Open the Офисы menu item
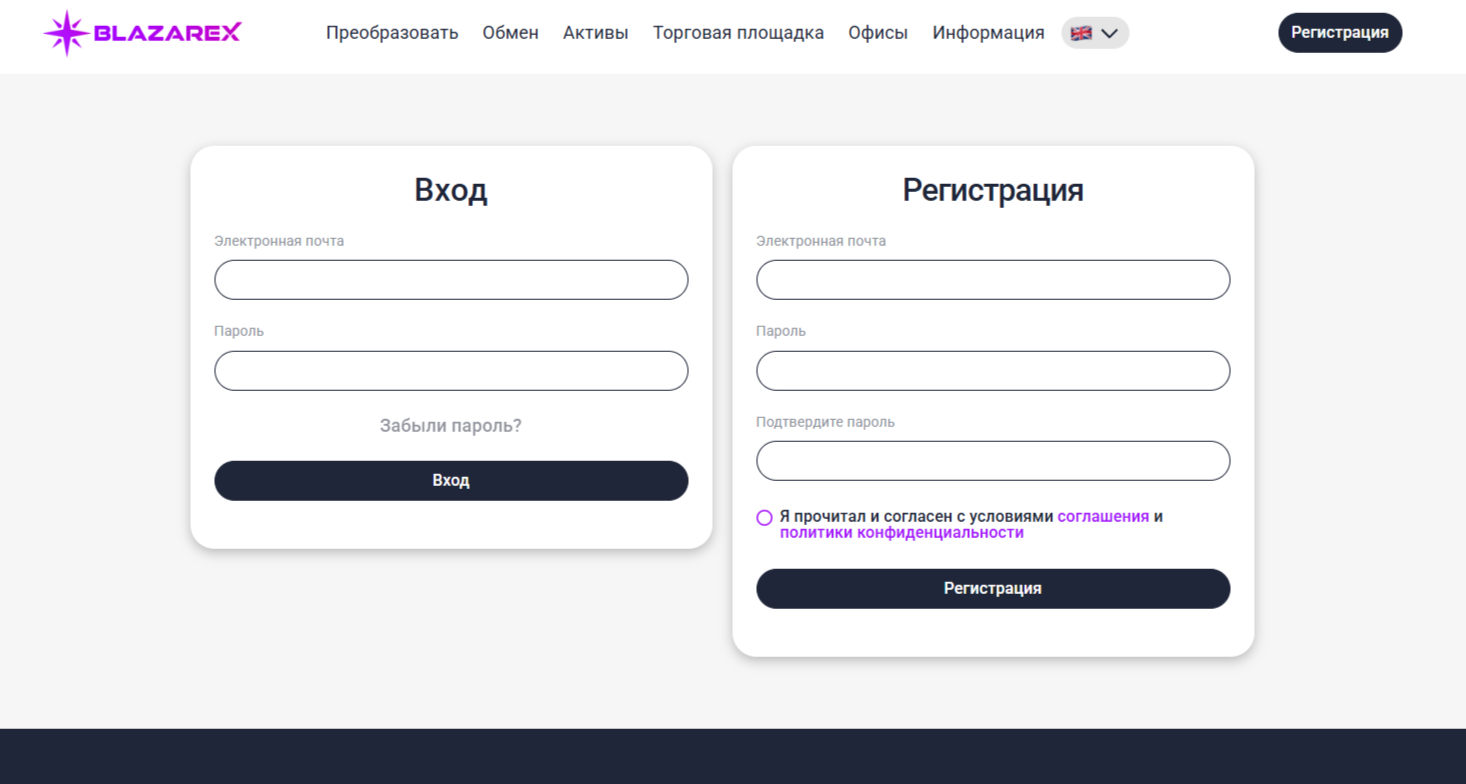The image size is (1466, 784). [x=878, y=33]
